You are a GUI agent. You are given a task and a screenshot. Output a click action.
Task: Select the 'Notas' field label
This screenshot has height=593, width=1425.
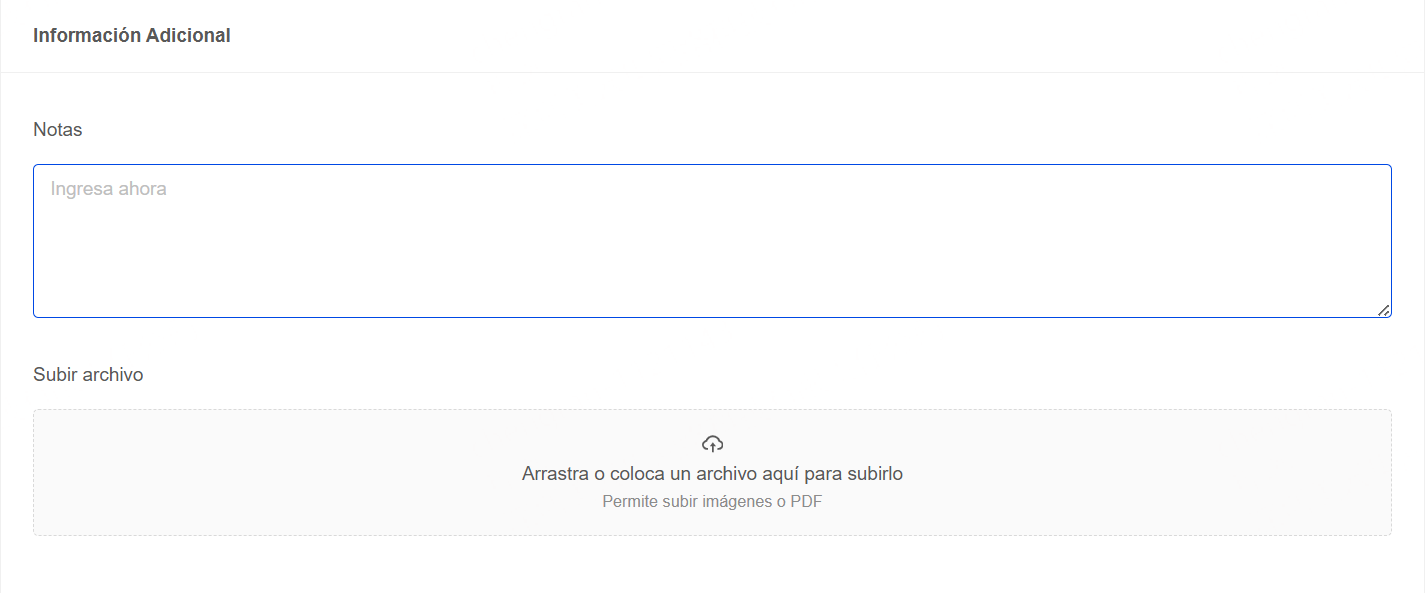click(x=58, y=129)
